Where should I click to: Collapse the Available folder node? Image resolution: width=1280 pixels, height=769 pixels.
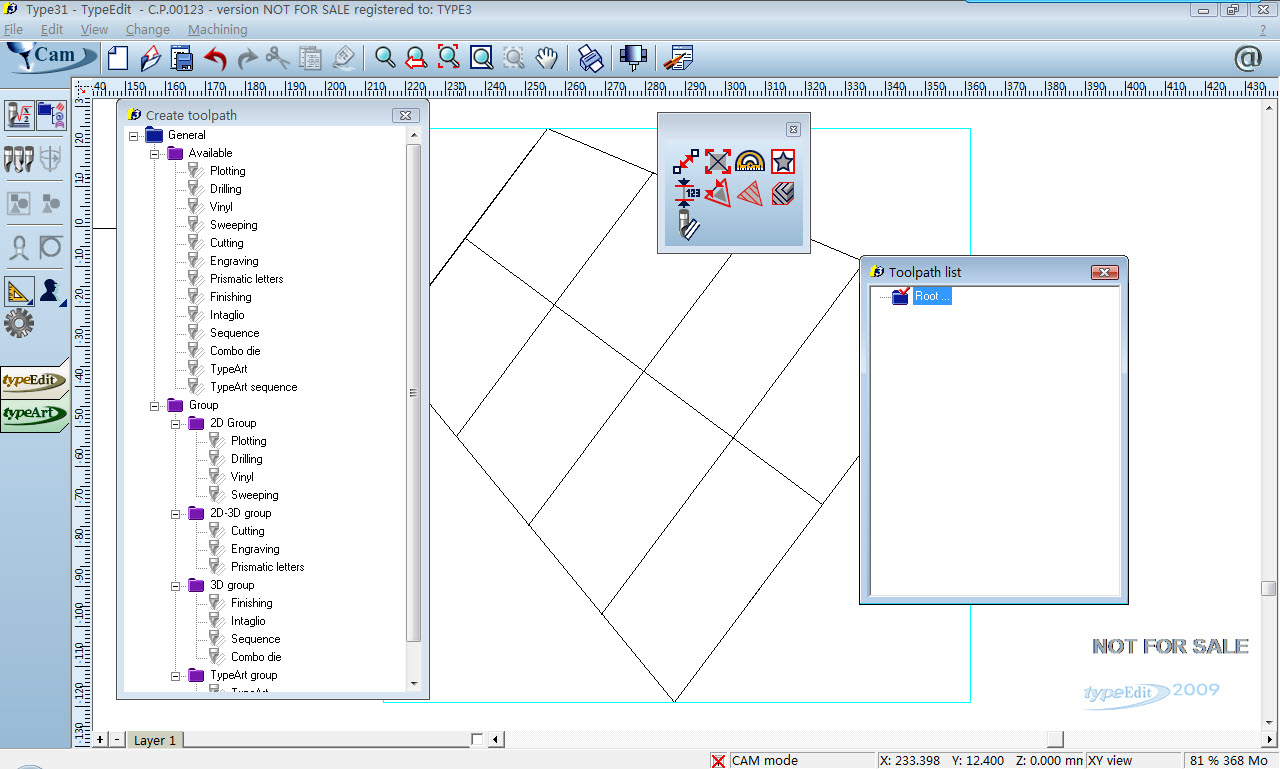tap(154, 153)
